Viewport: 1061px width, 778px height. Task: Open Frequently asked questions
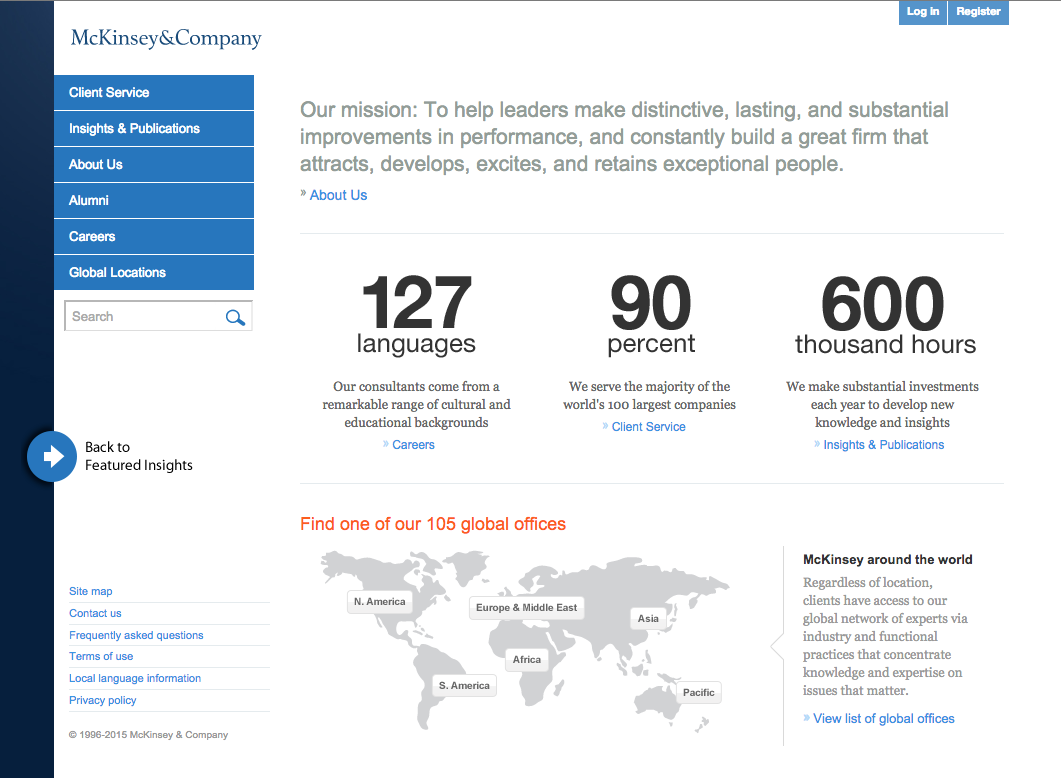[x=136, y=635]
